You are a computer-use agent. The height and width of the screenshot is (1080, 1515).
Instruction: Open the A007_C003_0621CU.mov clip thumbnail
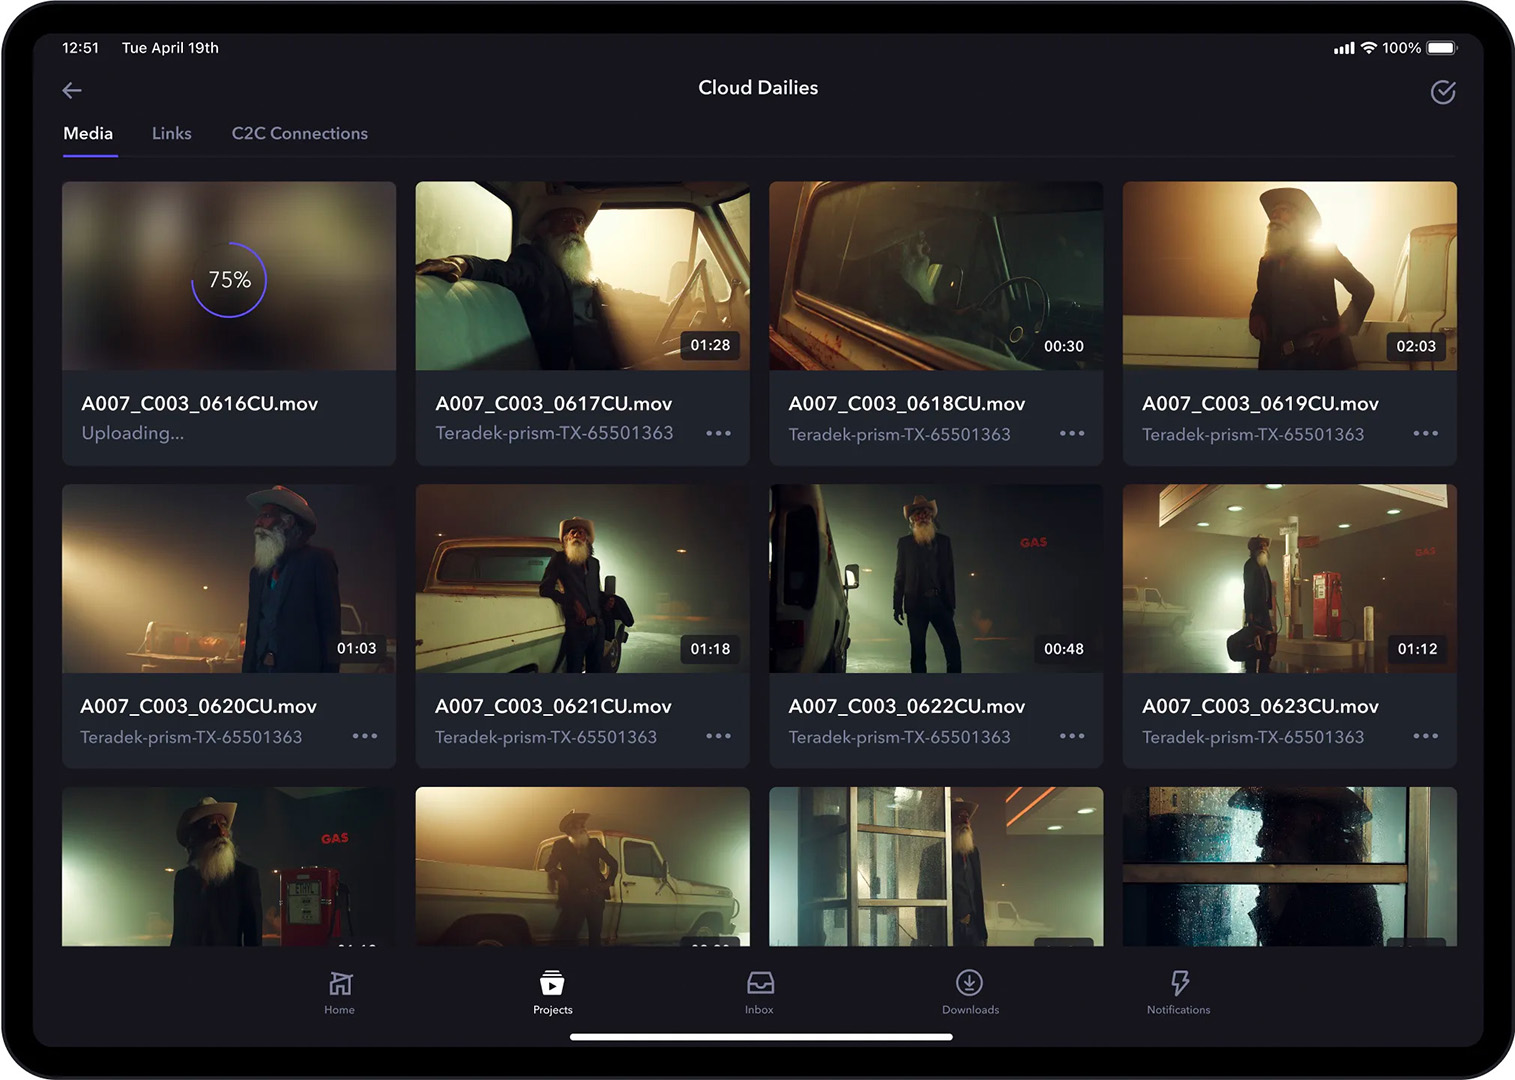pos(582,579)
